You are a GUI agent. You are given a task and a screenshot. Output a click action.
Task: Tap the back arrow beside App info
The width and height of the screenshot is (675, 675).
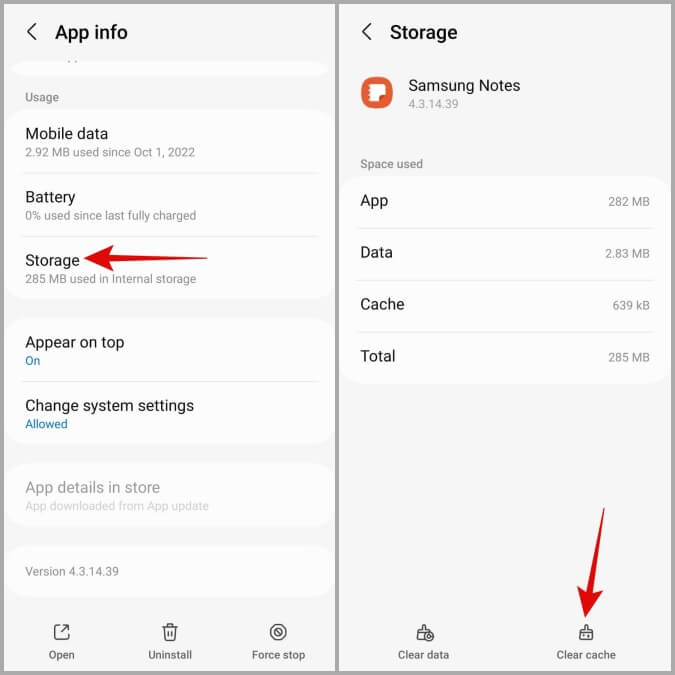32,32
